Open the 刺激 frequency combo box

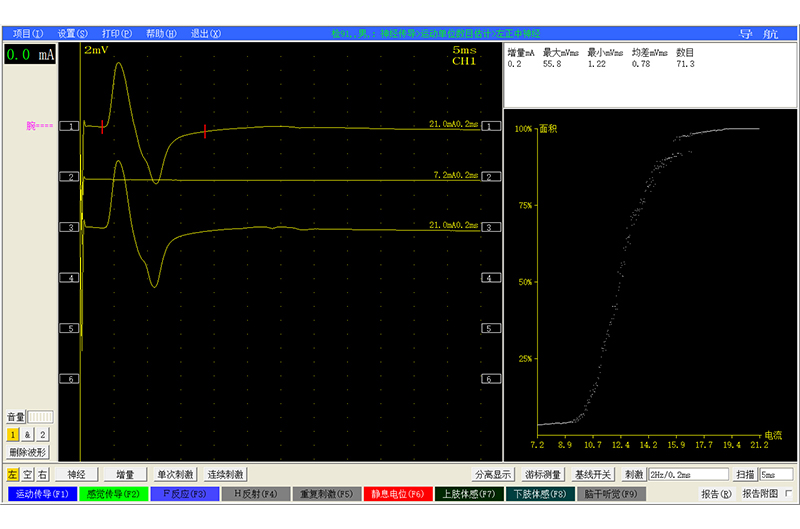[688, 474]
